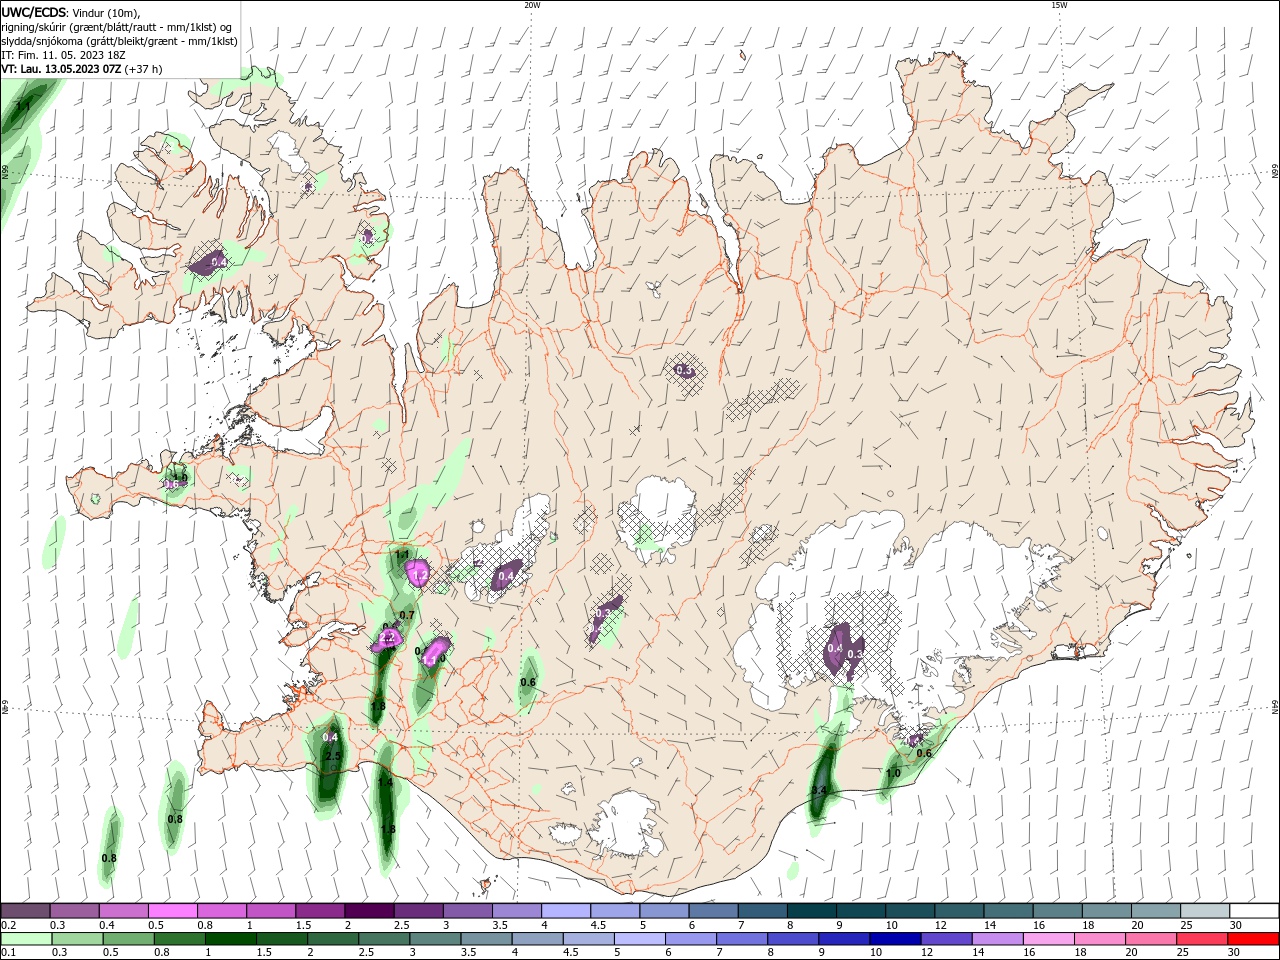Click the darkest purple 2 snow legend swatch

(x=369, y=911)
